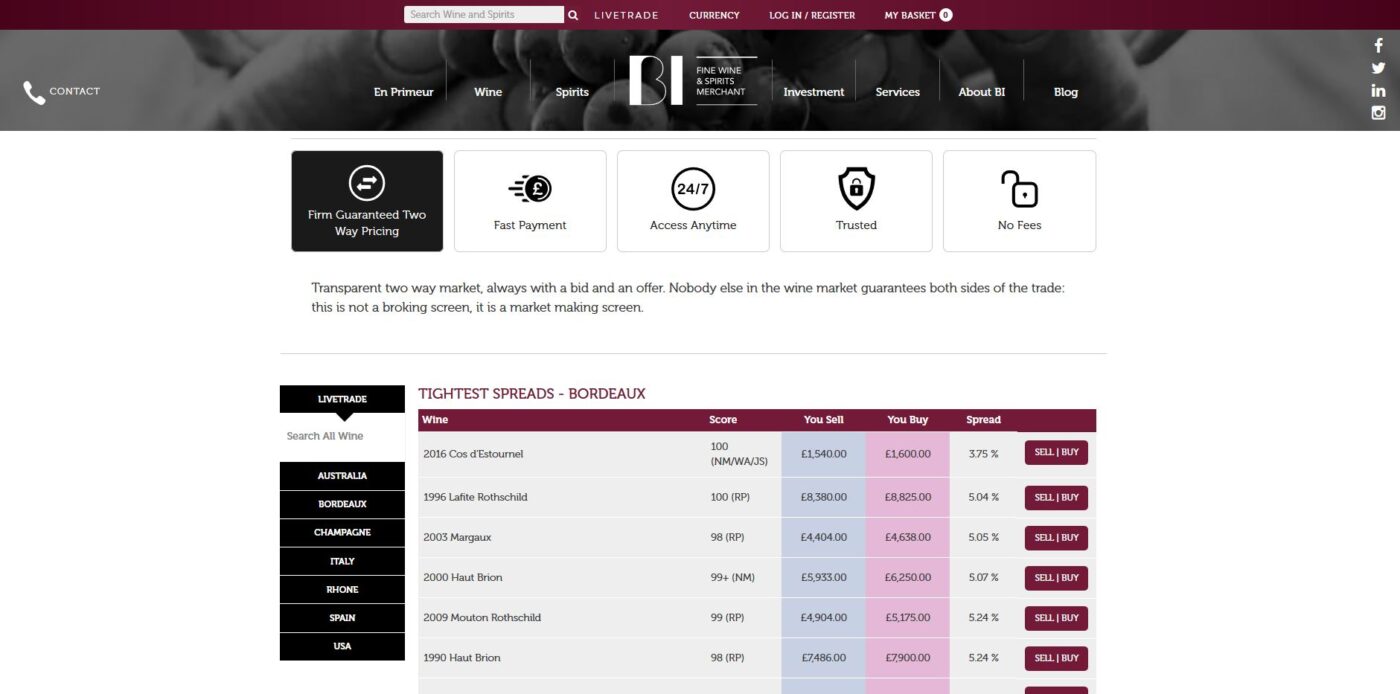Click the BI logo in the header
1400x694 pixels.
click(693, 81)
